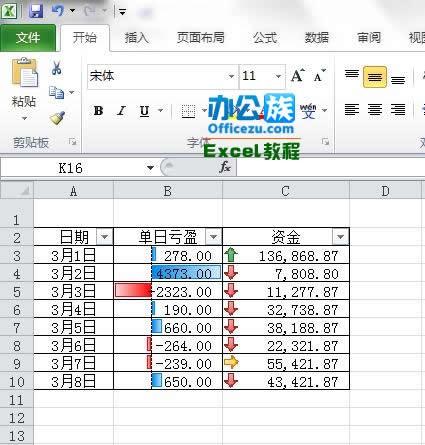
Task: Switch to the 插入 ribbon tab
Action: (x=137, y=38)
